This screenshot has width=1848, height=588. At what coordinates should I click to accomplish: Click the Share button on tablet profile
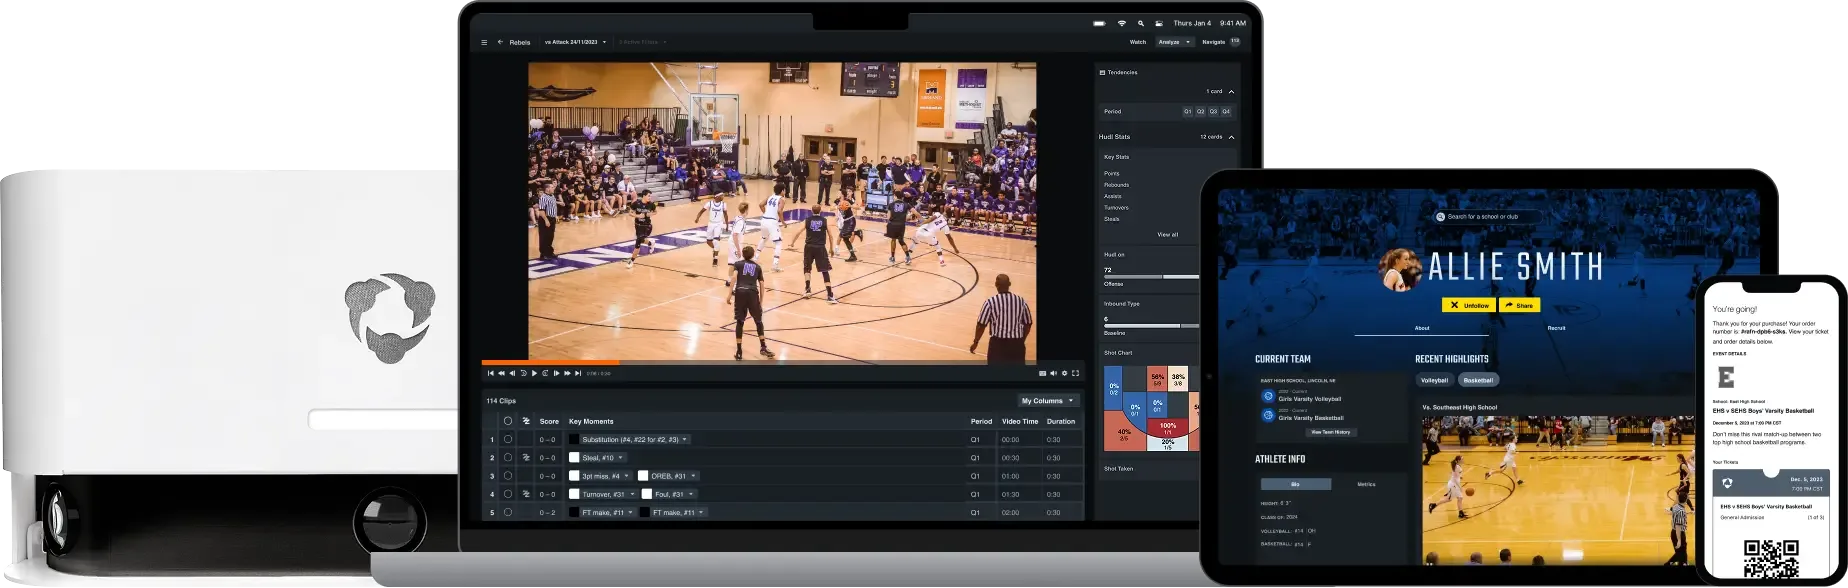(1519, 305)
